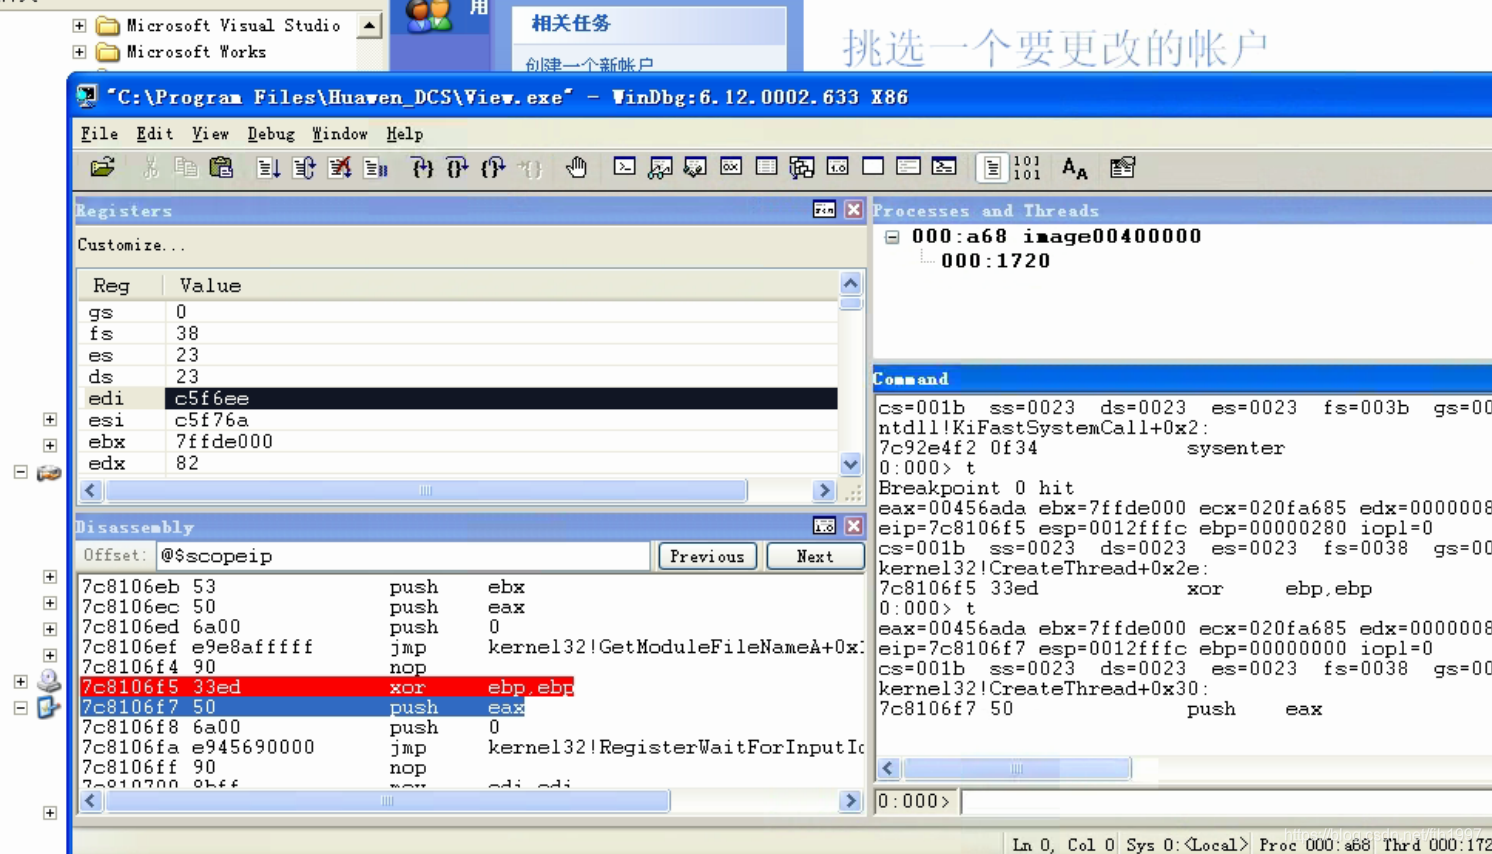Image resolution: width=1492 pixels, height=854 pixels.
Task: Open the Disassembly window toolbar icon
Action: point(838,167)
